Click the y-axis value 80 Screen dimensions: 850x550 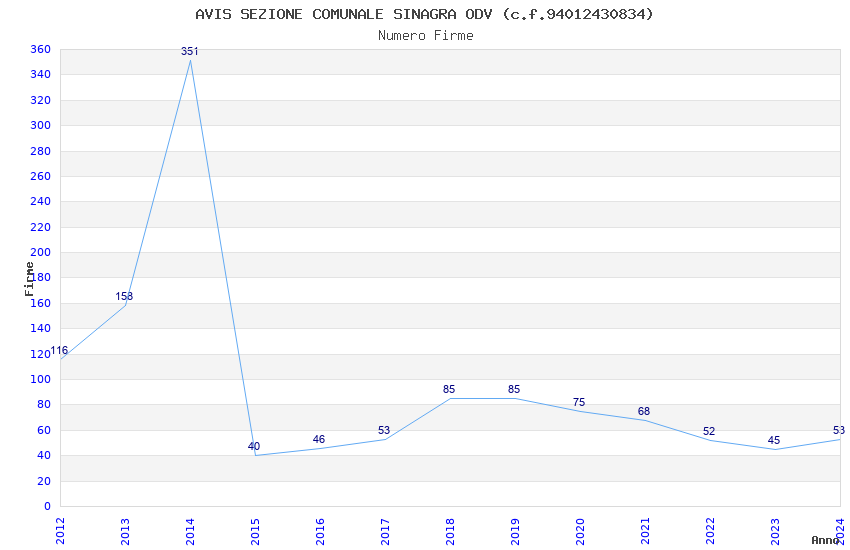44,404
